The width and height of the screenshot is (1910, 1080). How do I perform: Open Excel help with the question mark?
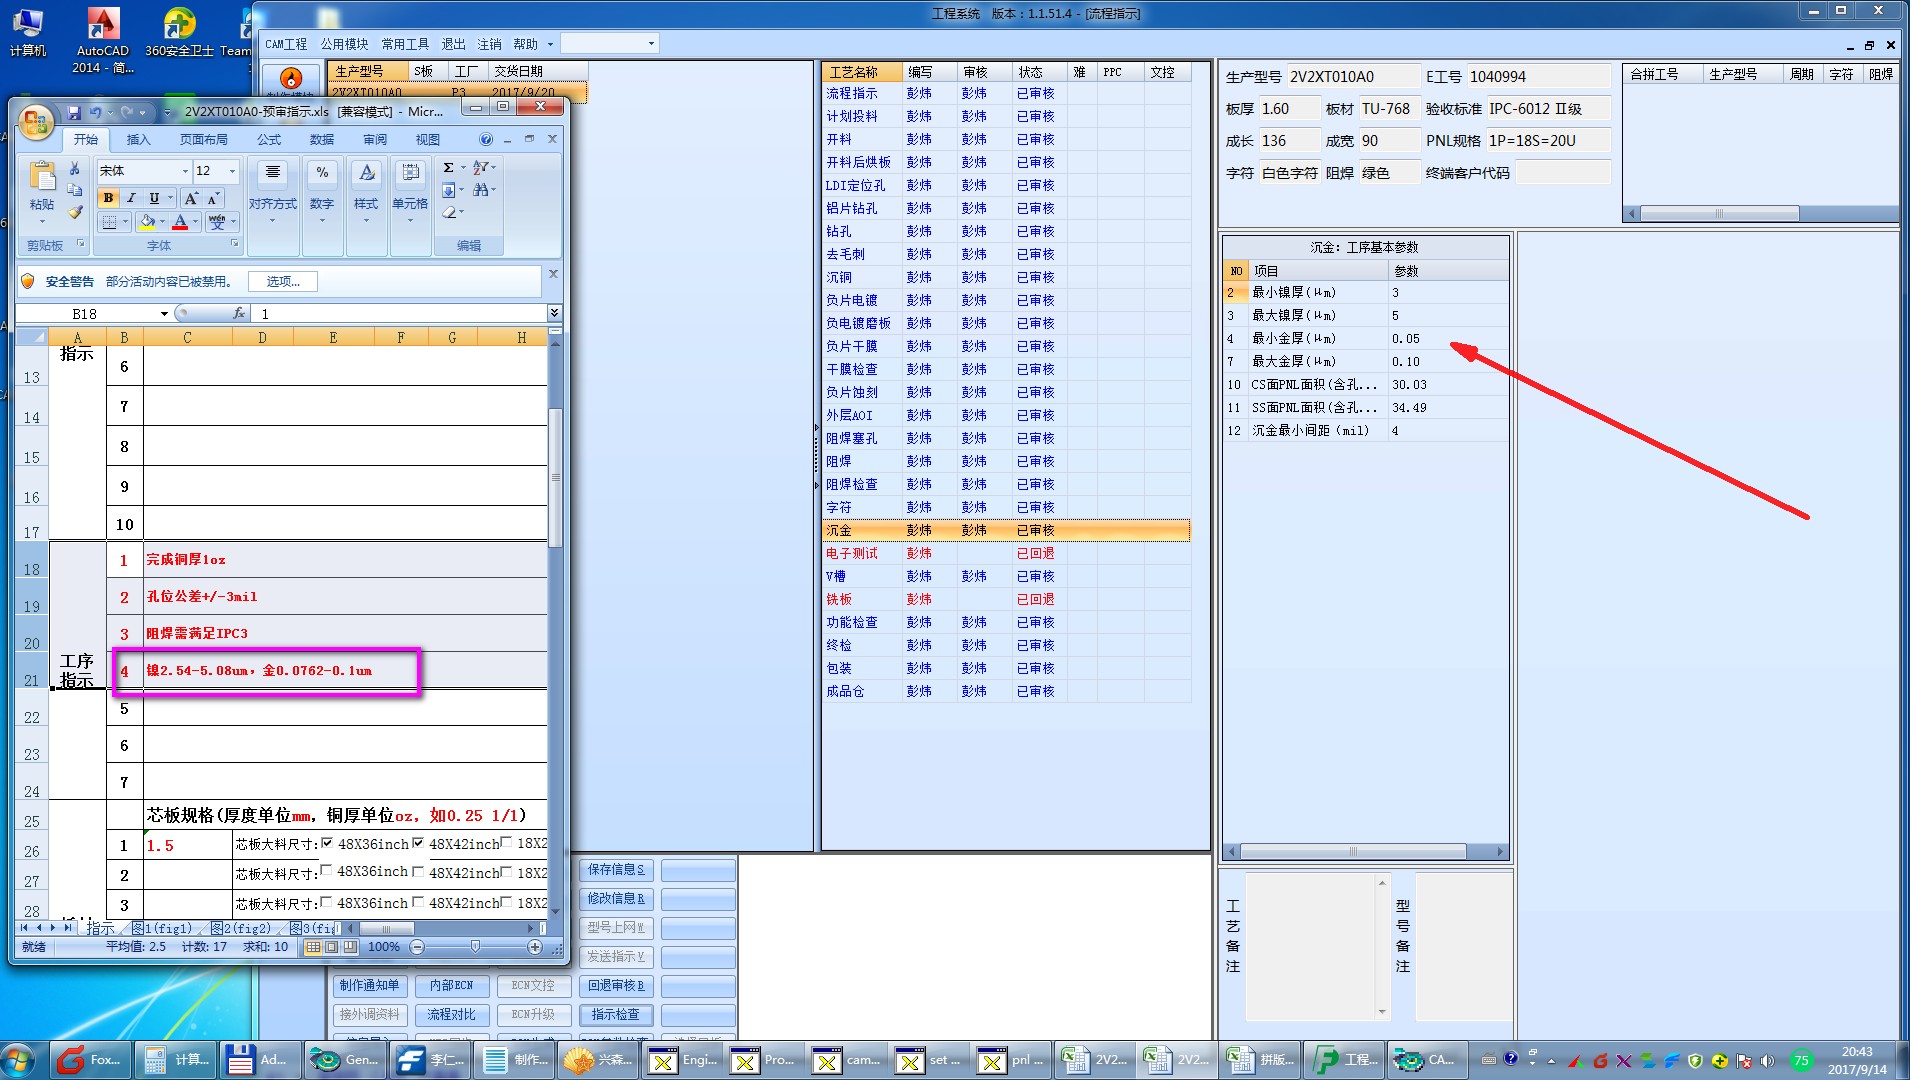point(486,139)
